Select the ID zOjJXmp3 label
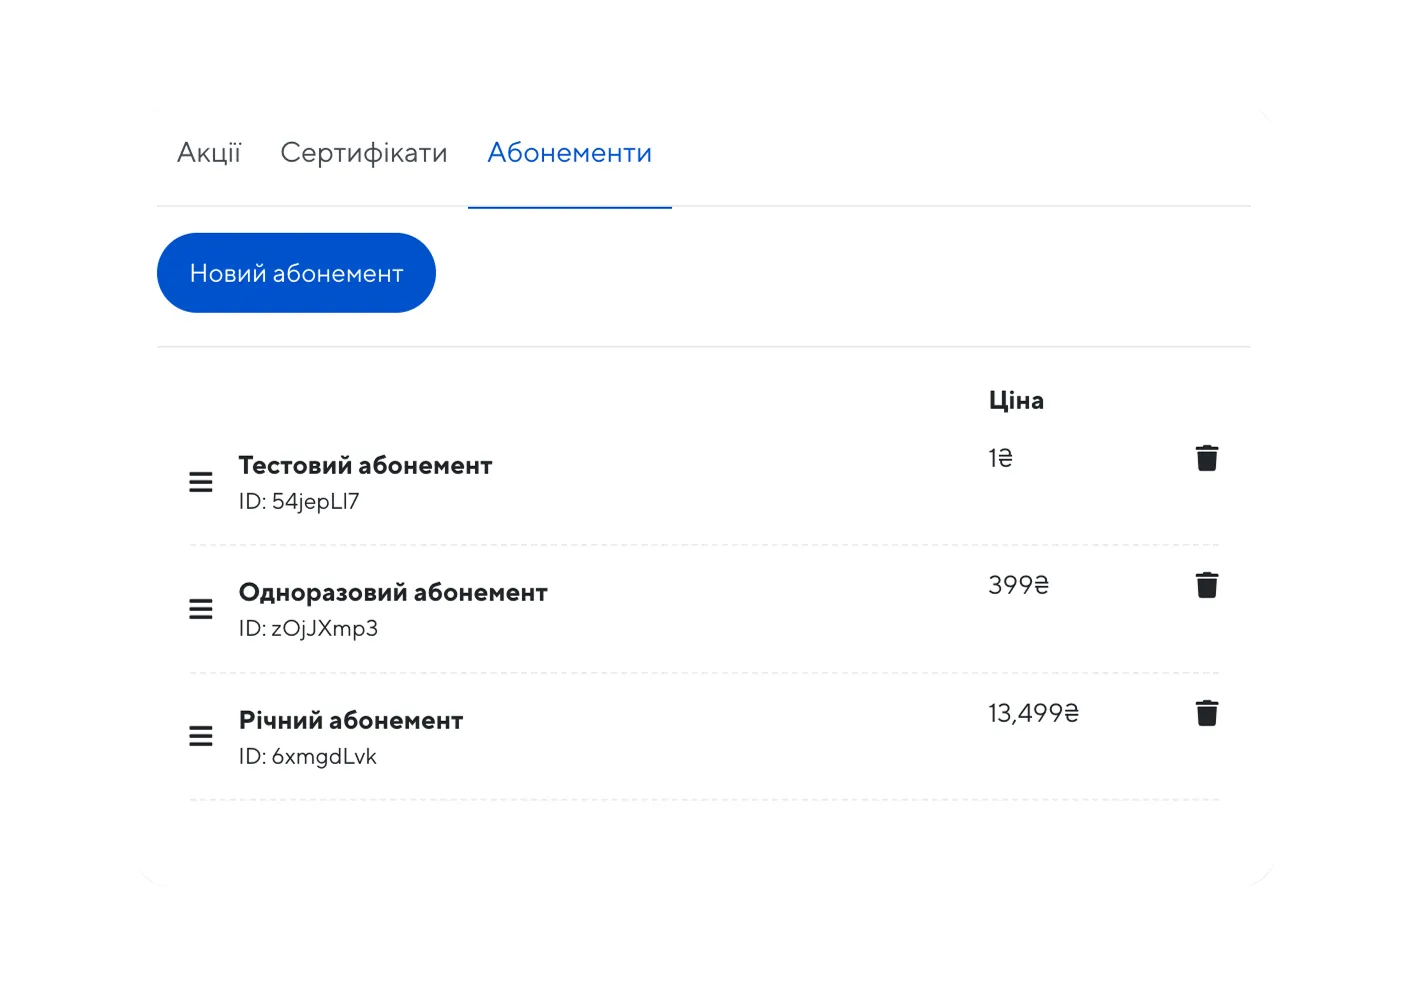 pyautogui.click(x=308, y=629)
